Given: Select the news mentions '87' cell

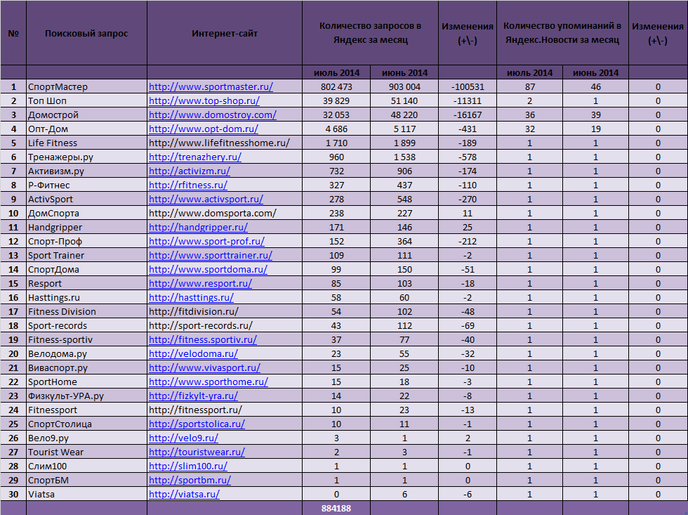Looking at the screenshot, I should point(530,87).
